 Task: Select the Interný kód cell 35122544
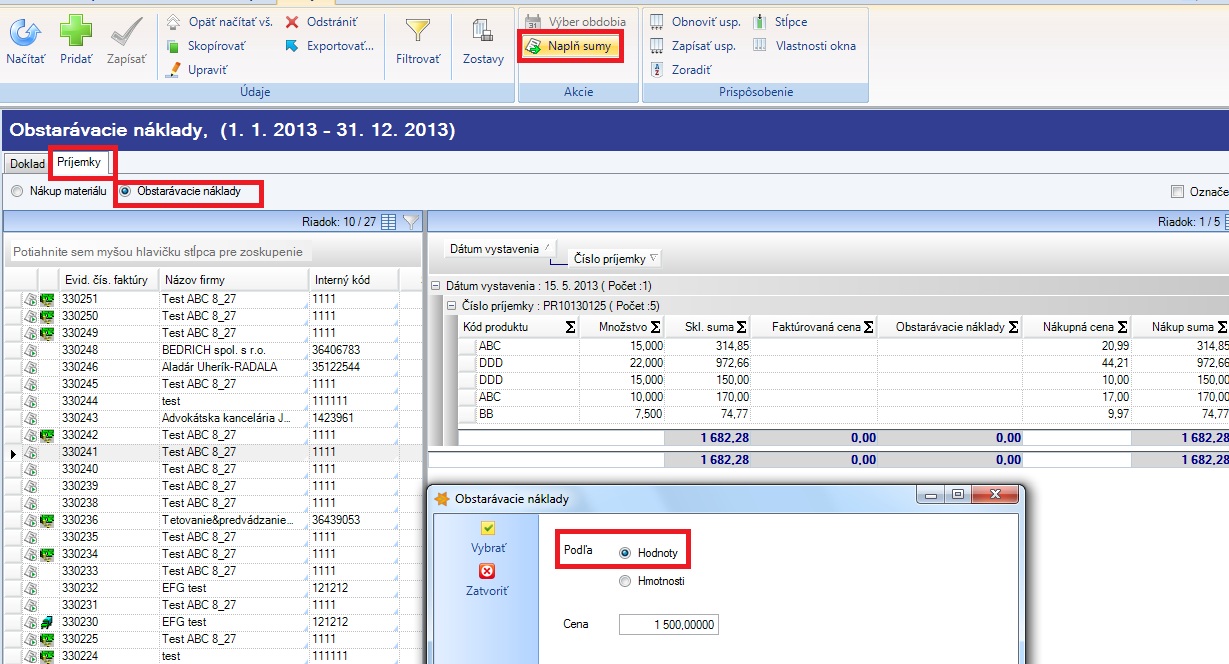coord(354,366)
